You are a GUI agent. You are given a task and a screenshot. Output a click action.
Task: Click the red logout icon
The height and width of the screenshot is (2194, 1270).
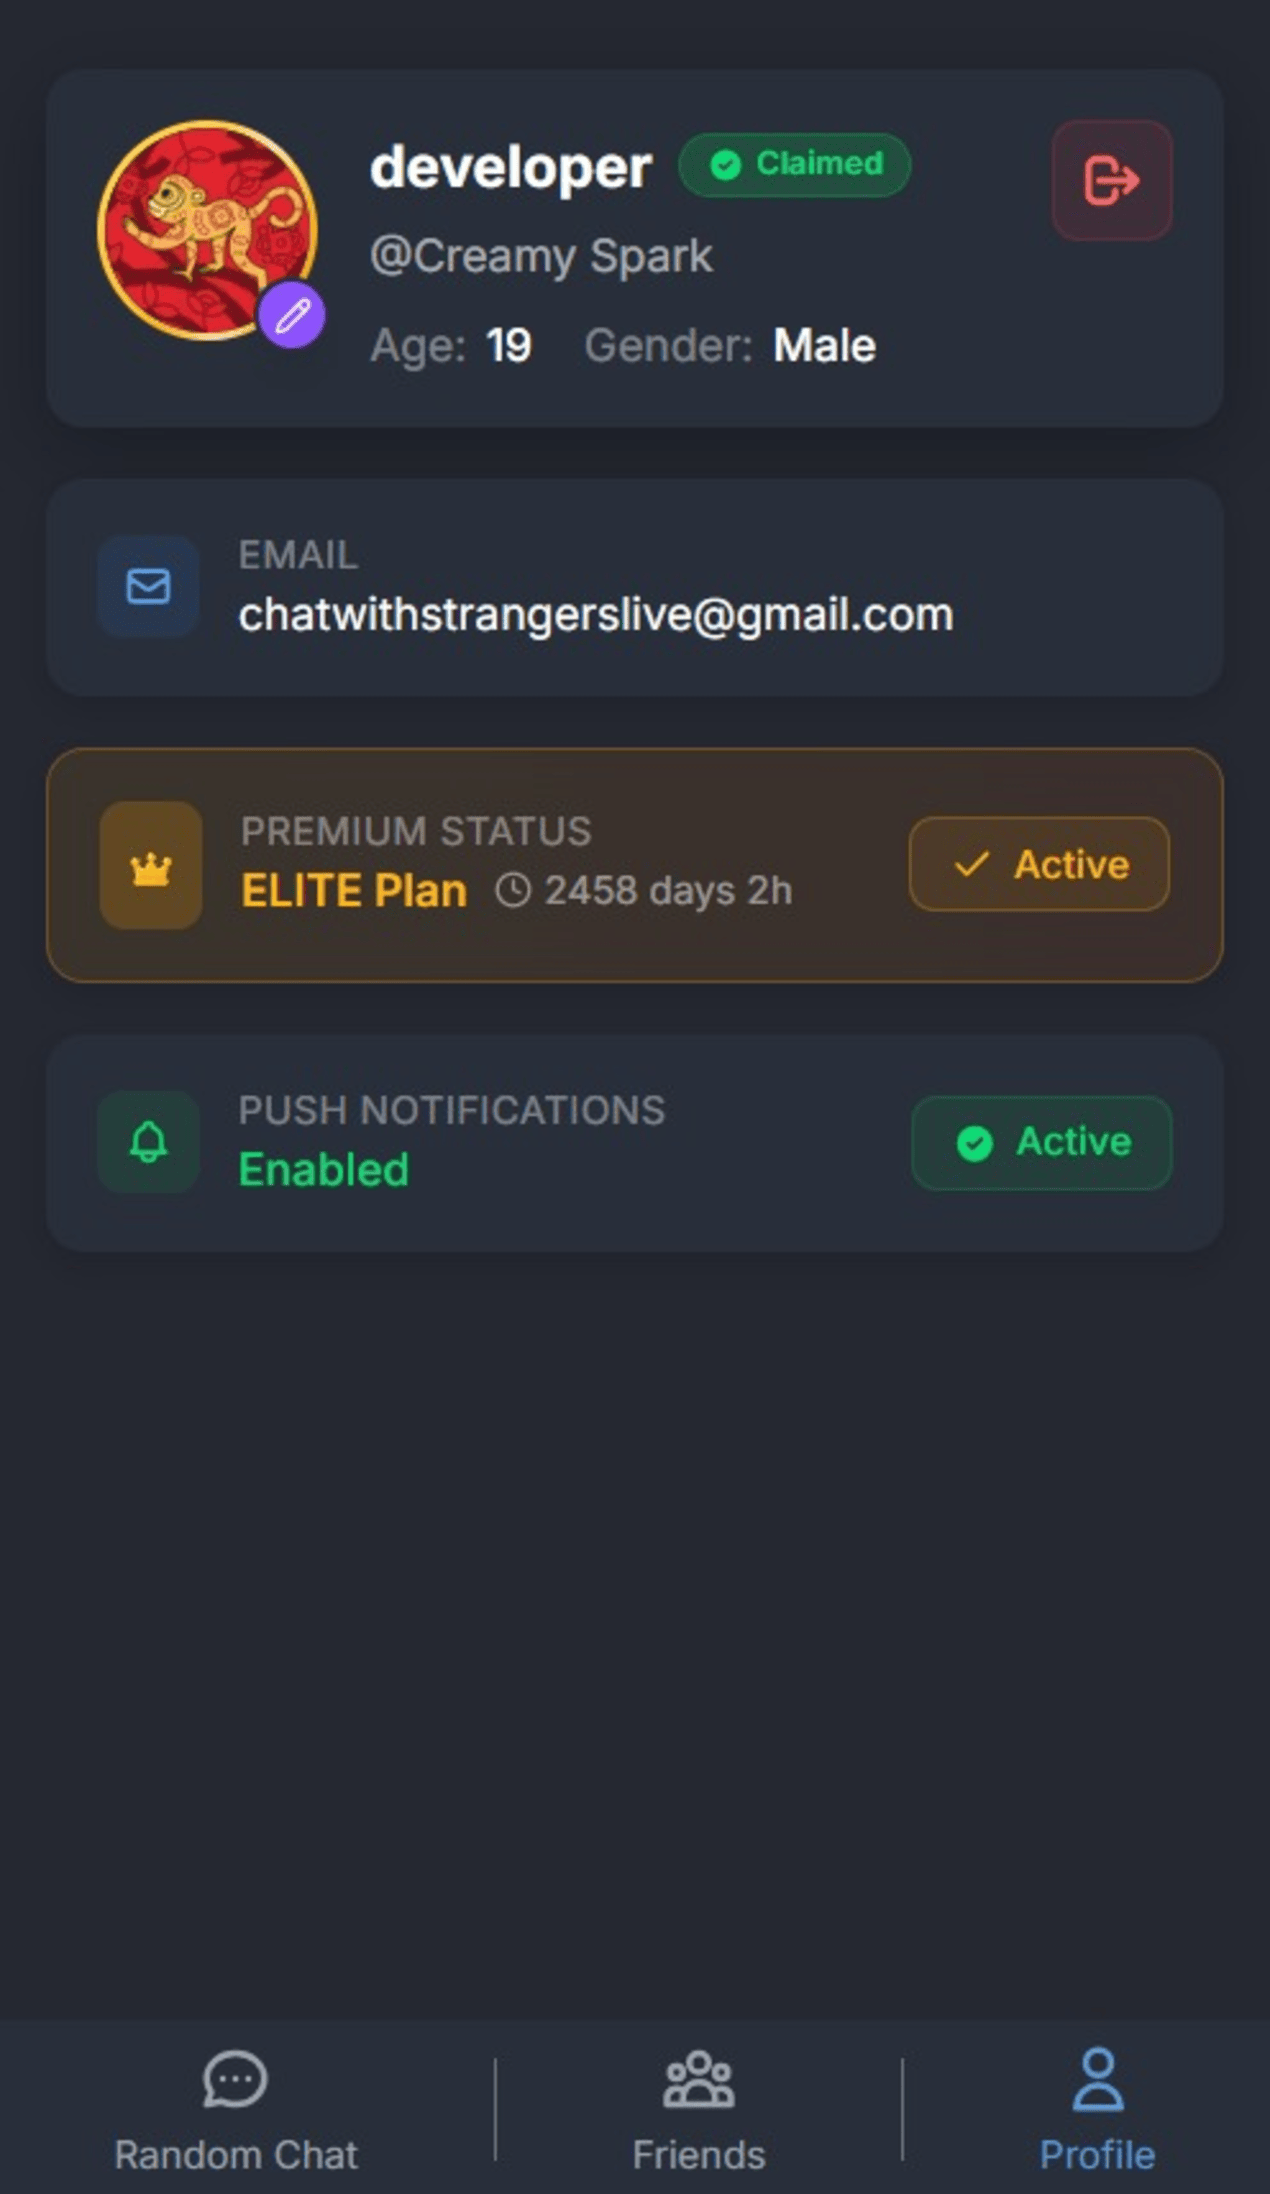pos(1111,181)
